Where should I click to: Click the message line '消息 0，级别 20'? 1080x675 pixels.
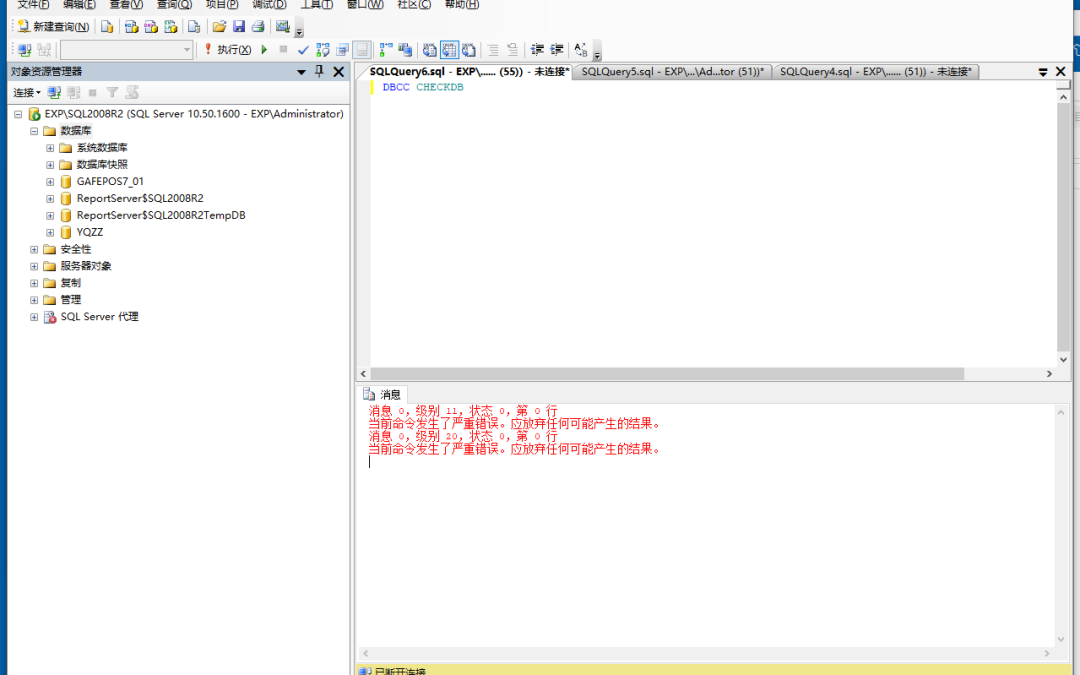pos(462,437)
